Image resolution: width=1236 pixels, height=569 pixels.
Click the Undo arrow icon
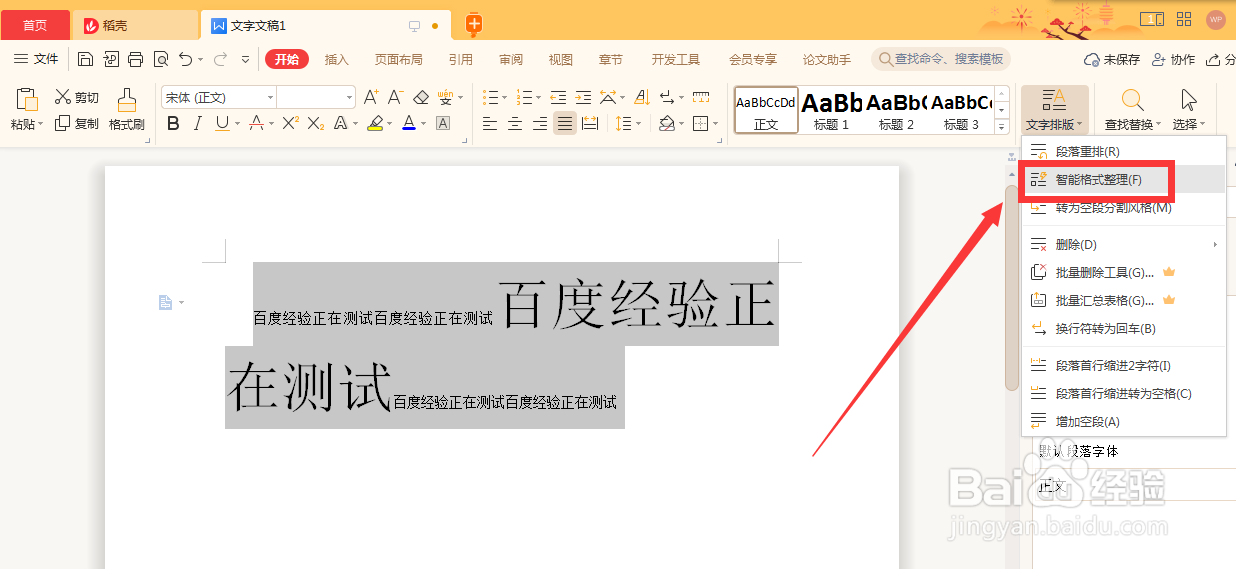[x=185, y=59]
